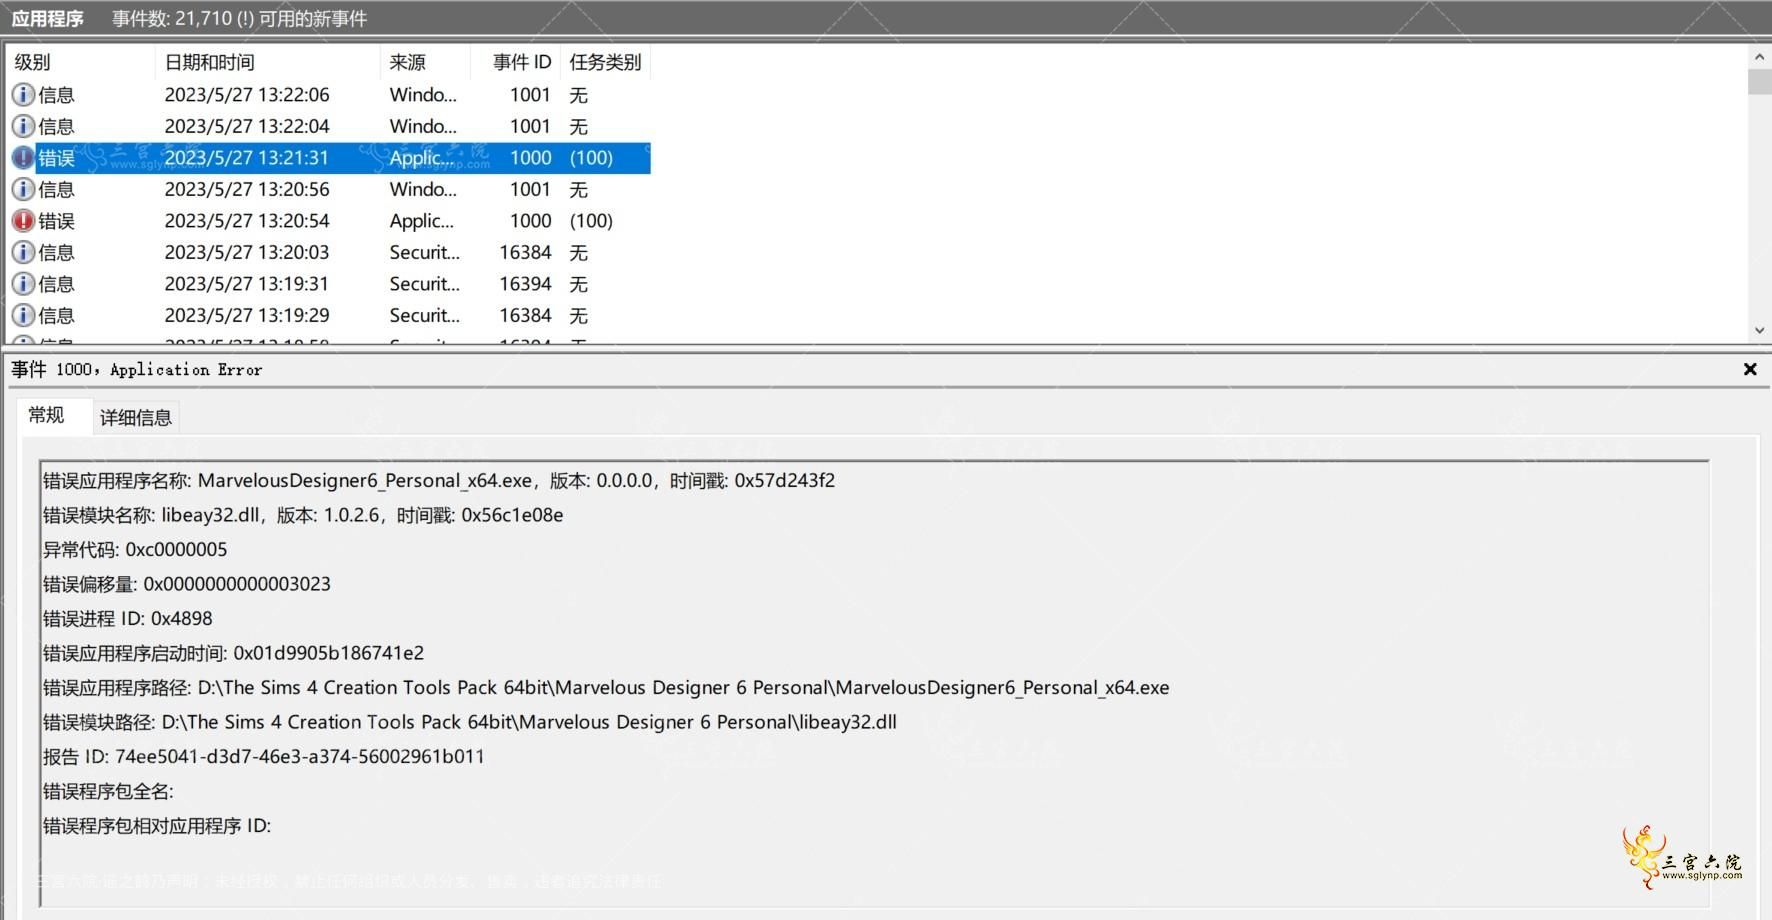Click source Applic... in 13:20:54 row
The image size is (1772, 920).
pos(421,221)
